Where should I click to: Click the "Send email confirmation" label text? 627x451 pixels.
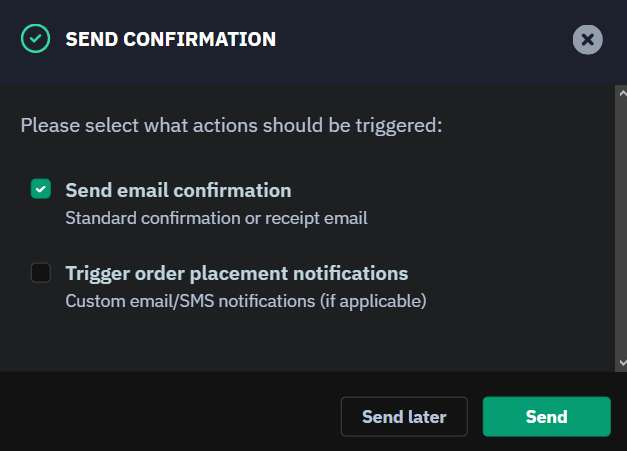[178, 190]
